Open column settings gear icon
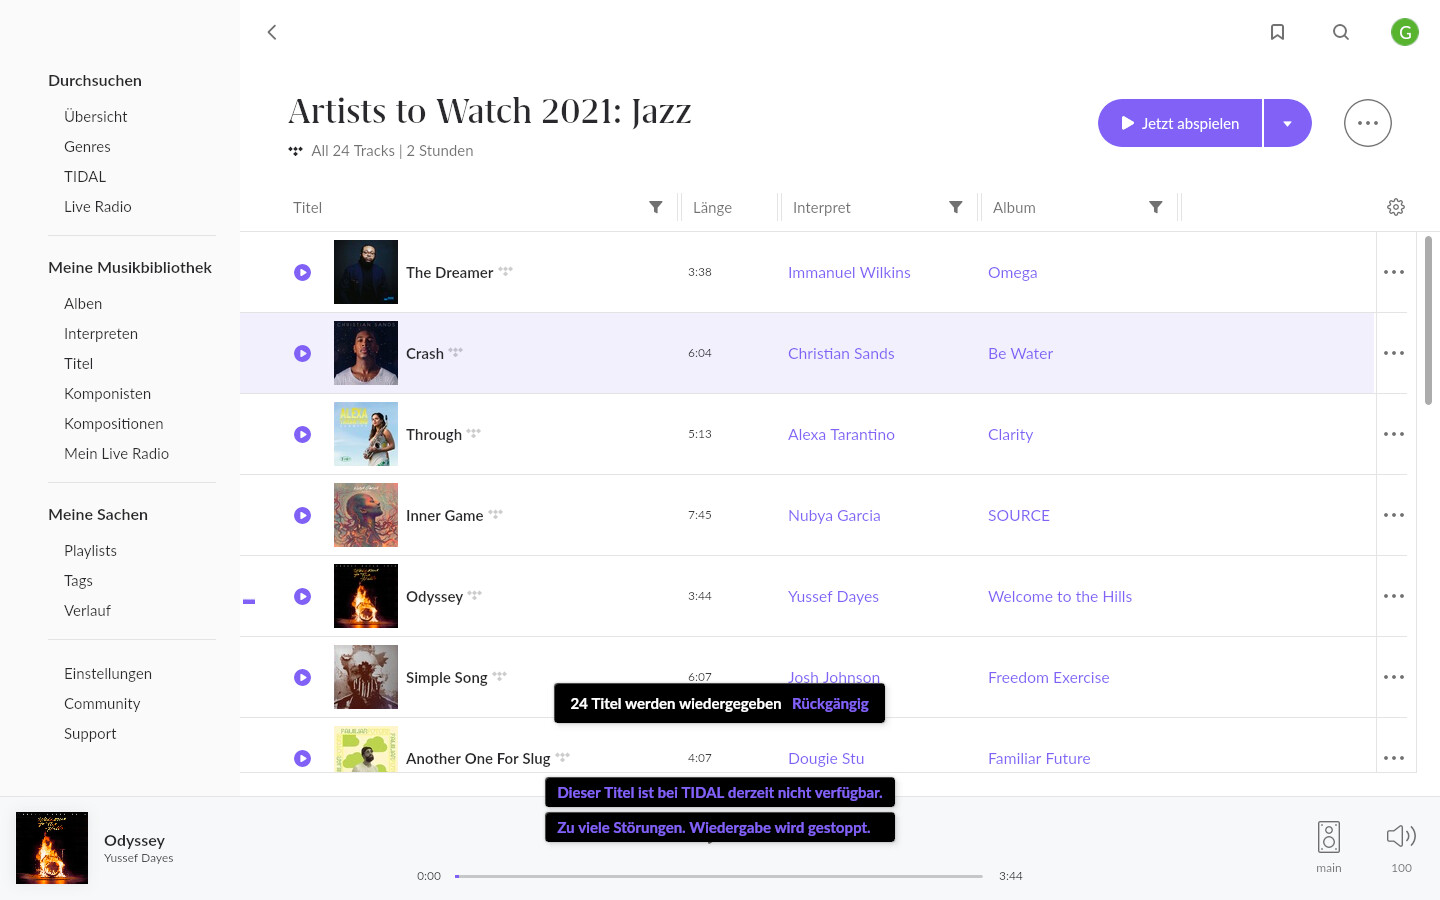The width and height of the screenshot is (1440, 900). (x=1396, y=207)
